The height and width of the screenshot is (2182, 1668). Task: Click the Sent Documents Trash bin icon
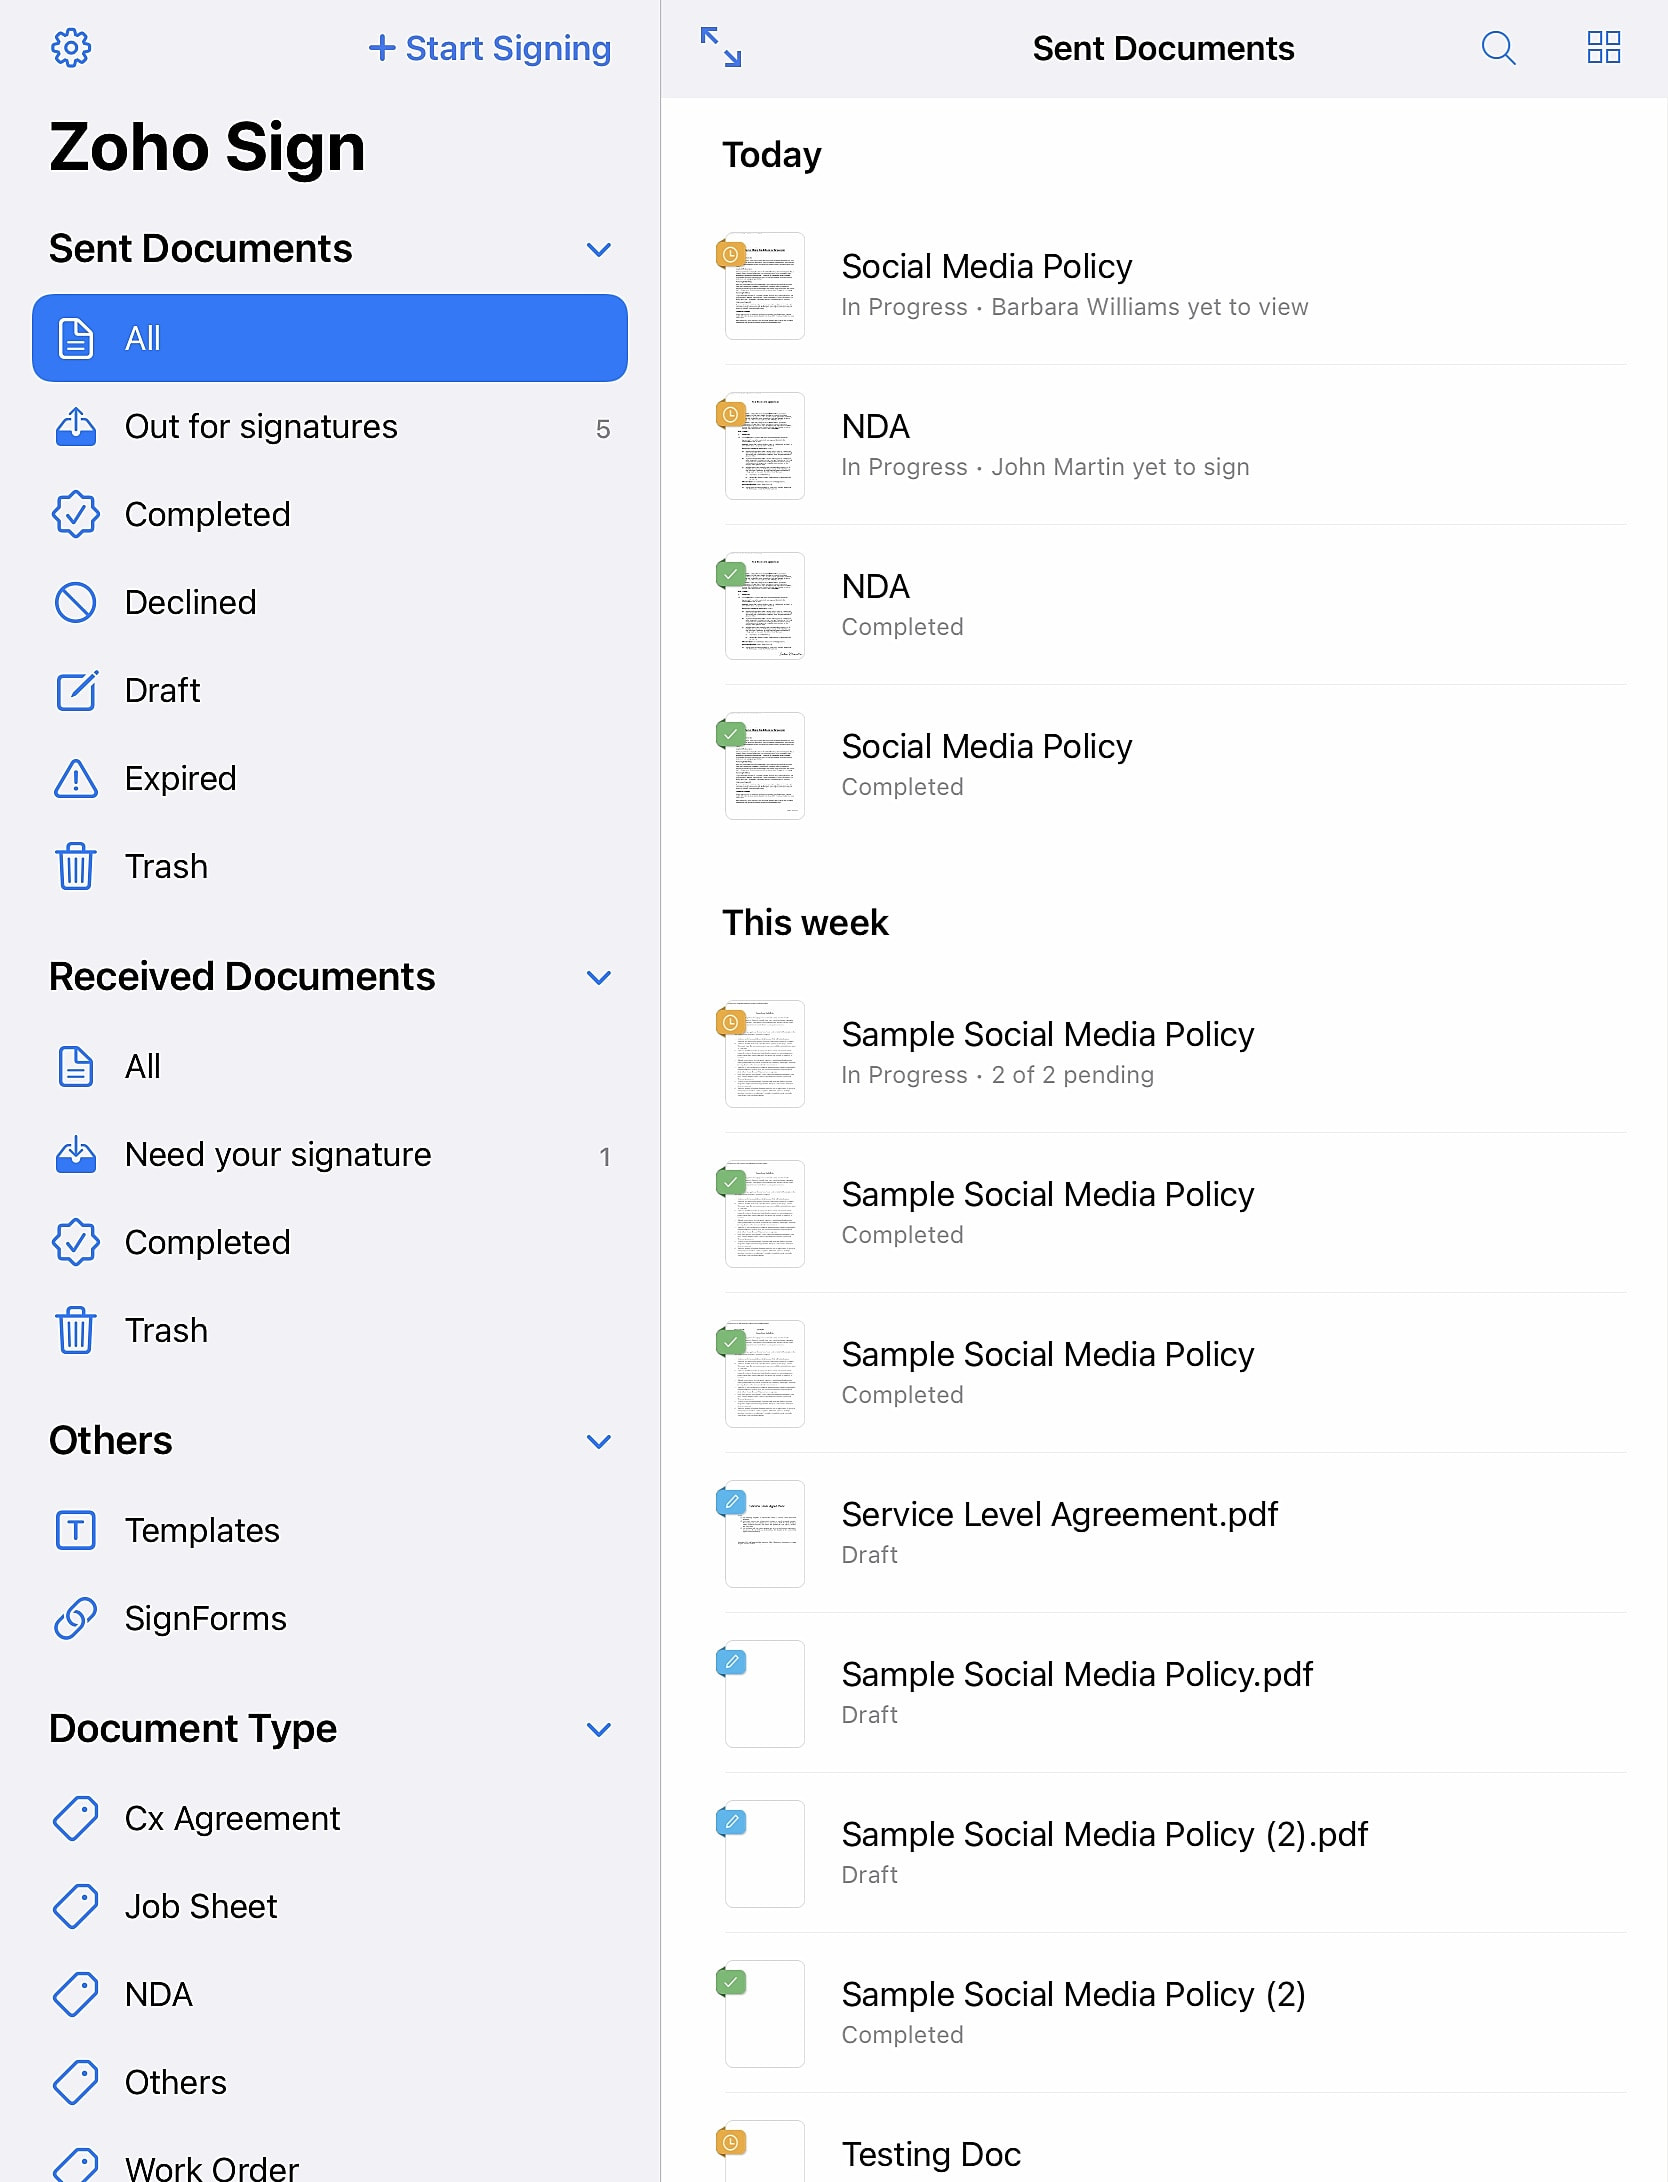click(76, 866)
